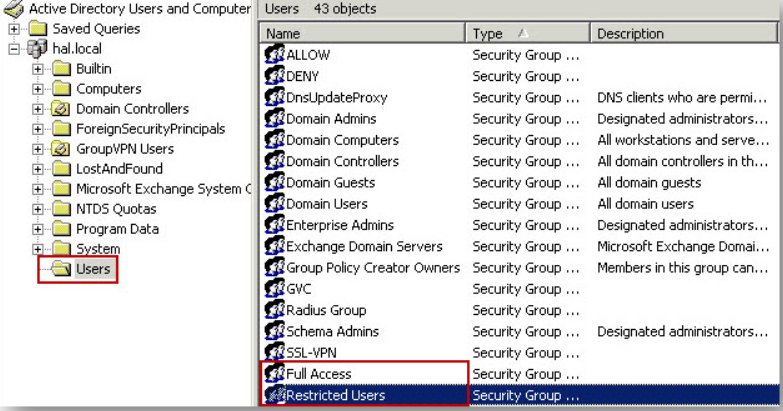
Task: Sort the list by Name column
Action: coord(363,33)
